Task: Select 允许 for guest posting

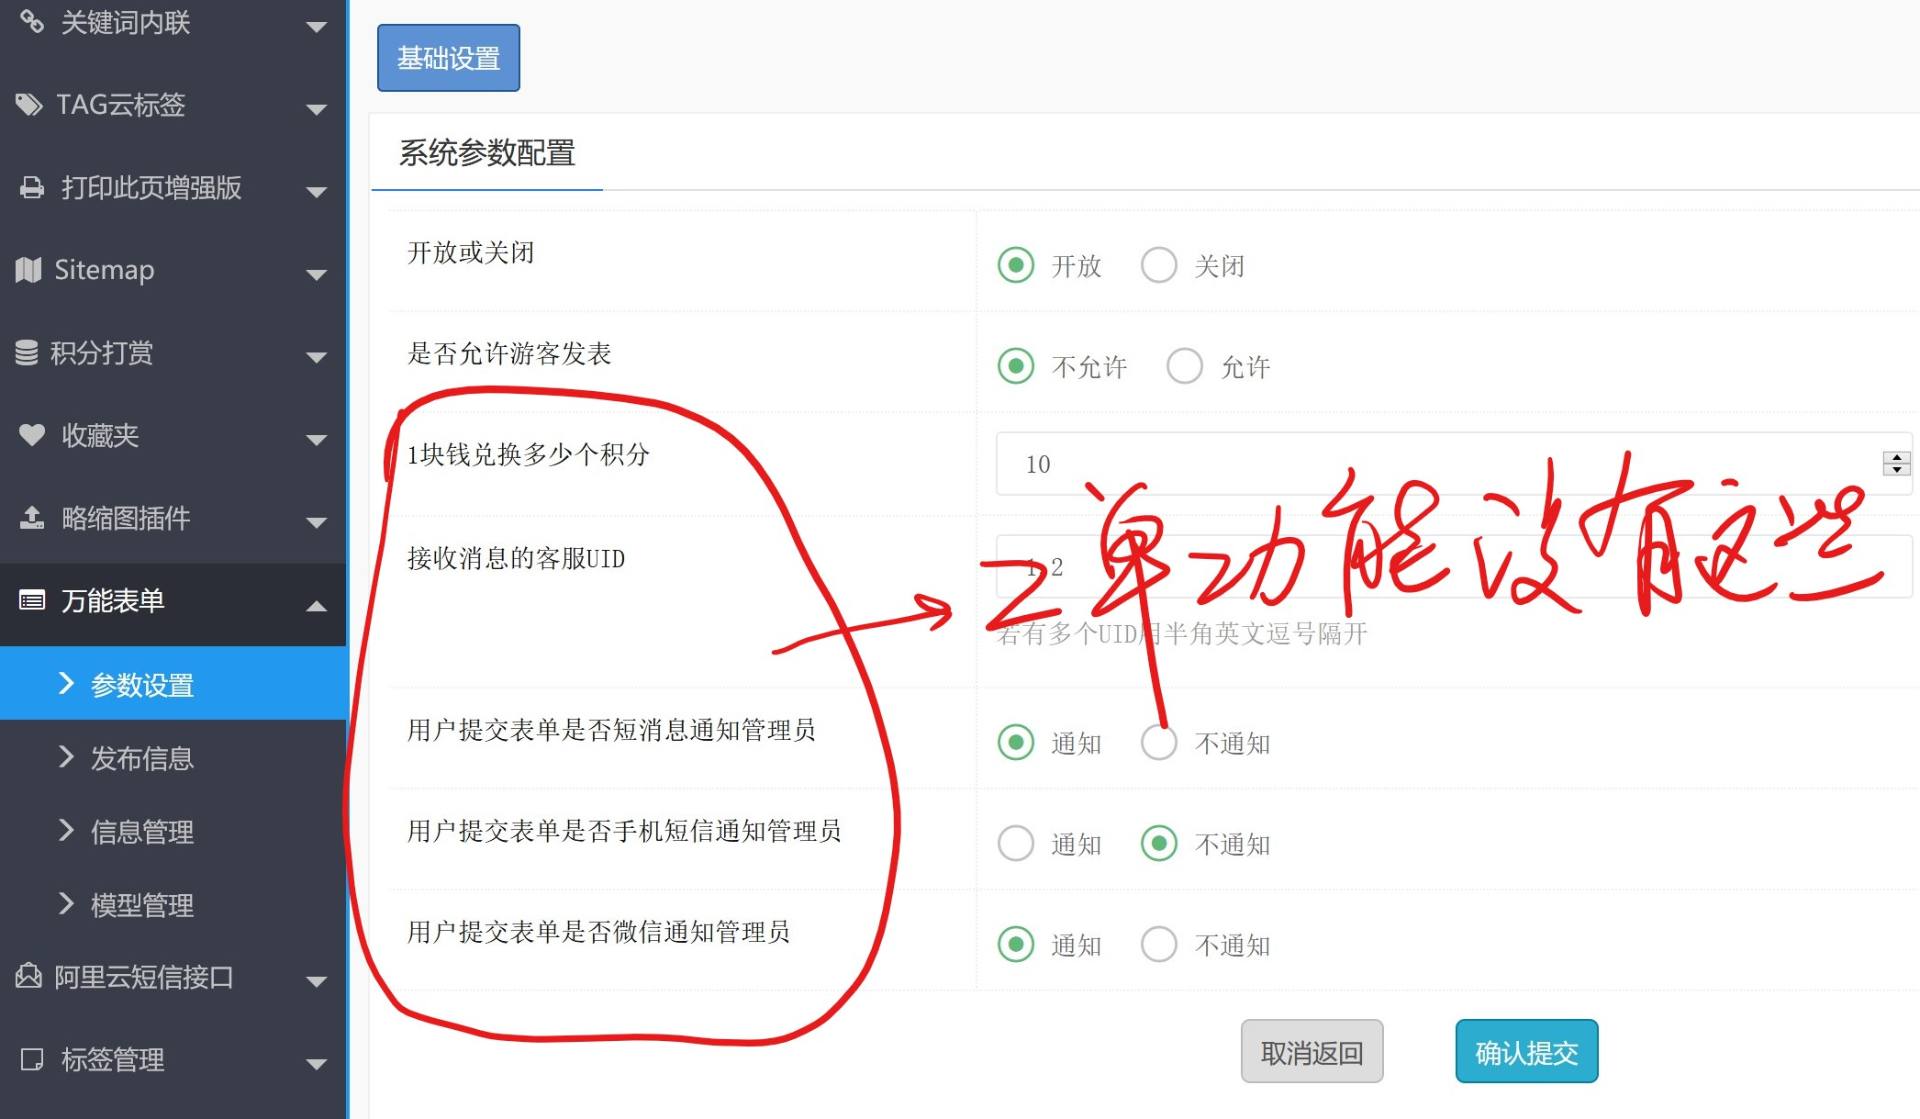Action: click(1185, 366)
